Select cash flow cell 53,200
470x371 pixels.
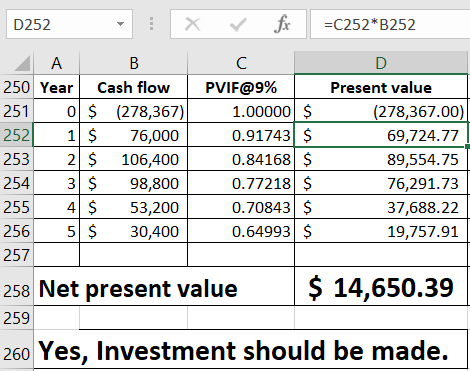click(134, 207)
